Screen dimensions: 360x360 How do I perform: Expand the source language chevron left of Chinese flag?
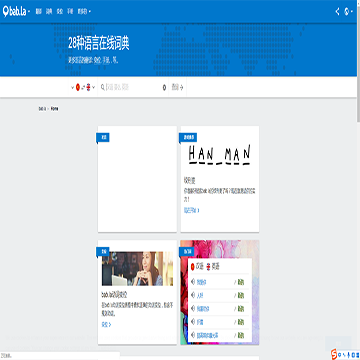click(72, 87)
